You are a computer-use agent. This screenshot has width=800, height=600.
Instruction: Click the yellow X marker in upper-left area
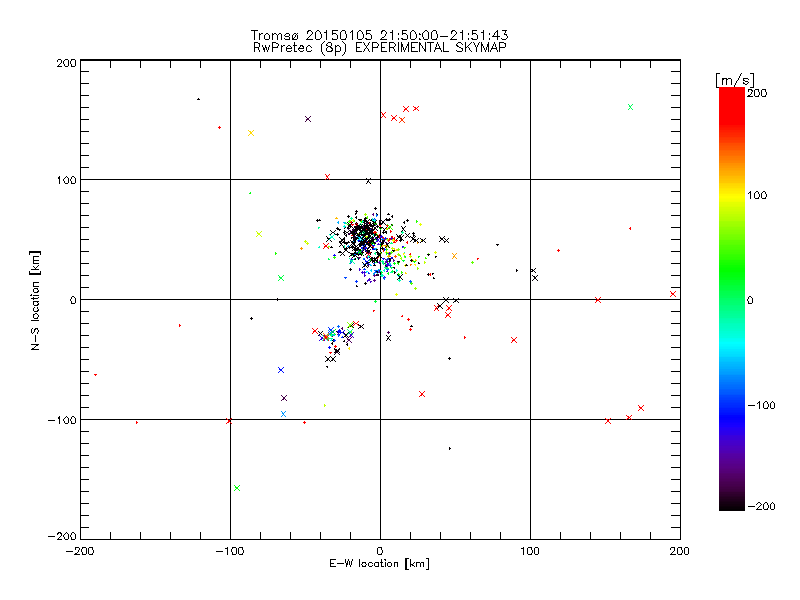251,133
